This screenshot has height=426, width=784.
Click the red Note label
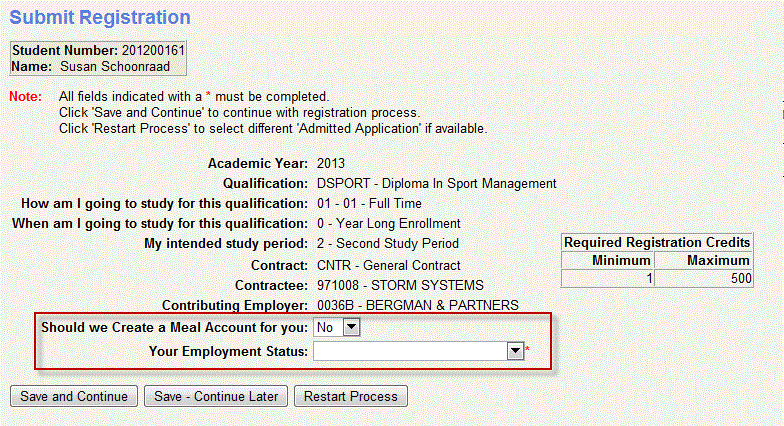(25, 96)
